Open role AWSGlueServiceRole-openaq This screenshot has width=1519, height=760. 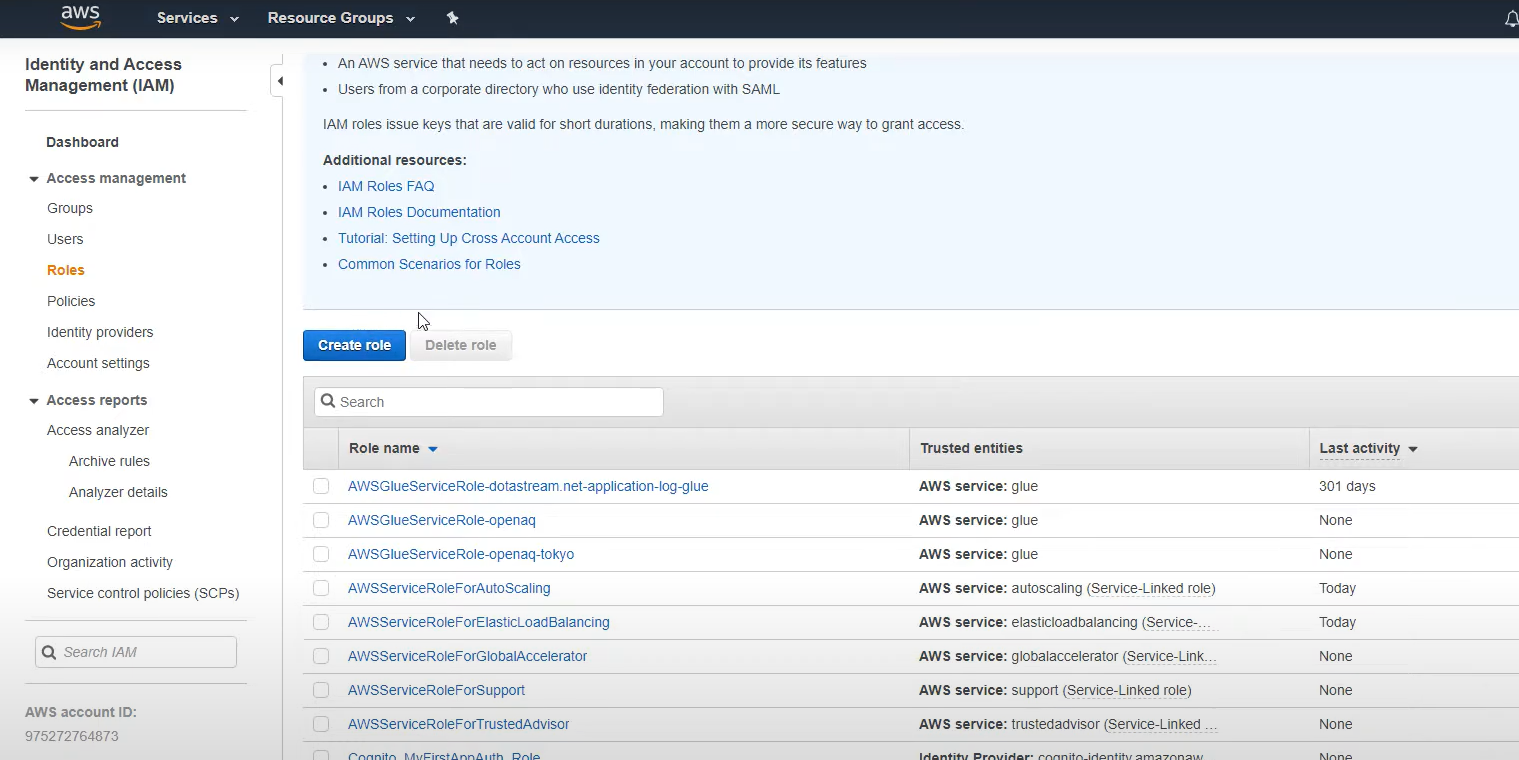[x=442, y=520]
